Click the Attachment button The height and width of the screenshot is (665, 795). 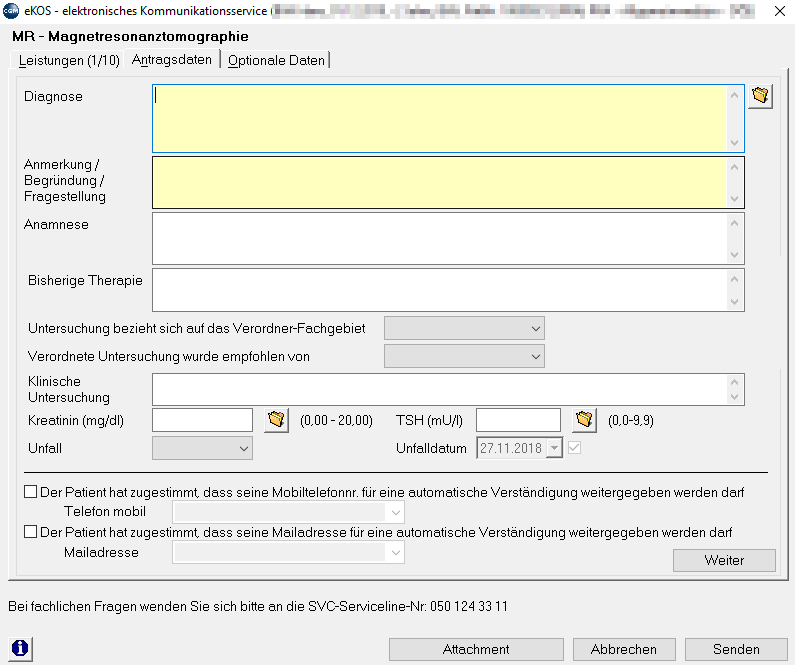pos(476,649)
